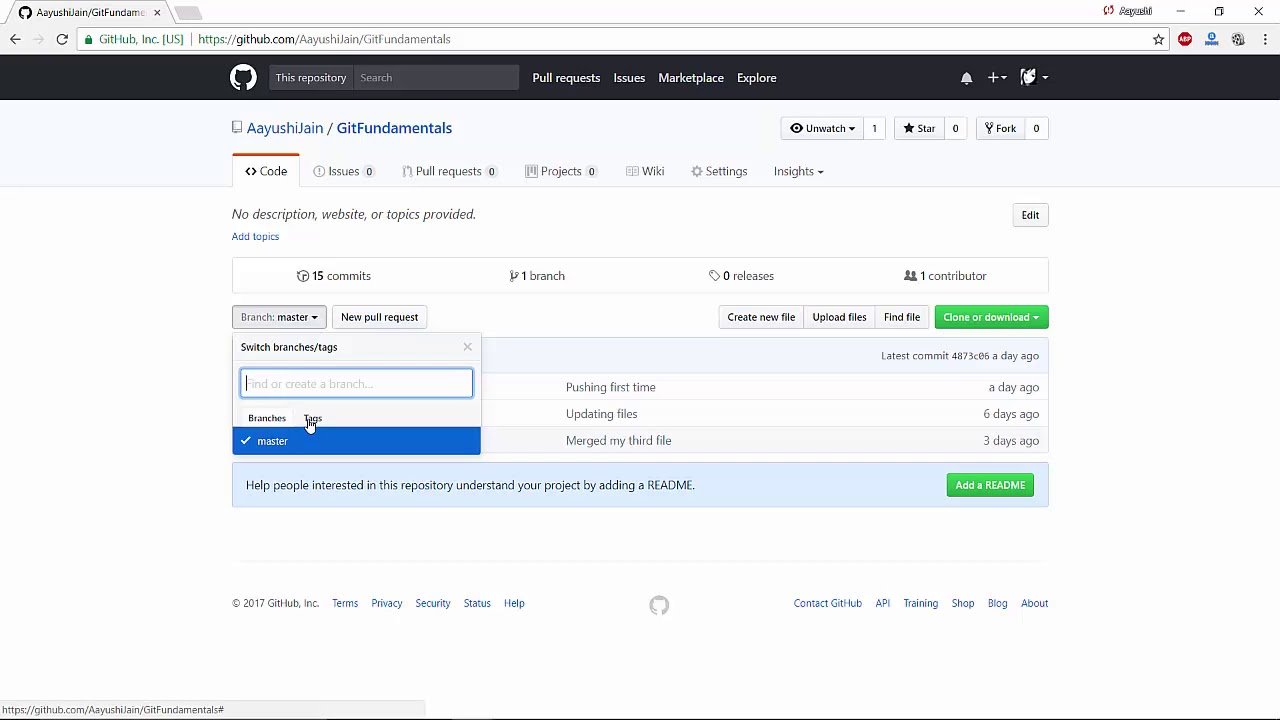
Task: Switch to Tags in branch popup
Action: (x=313, y=418)
